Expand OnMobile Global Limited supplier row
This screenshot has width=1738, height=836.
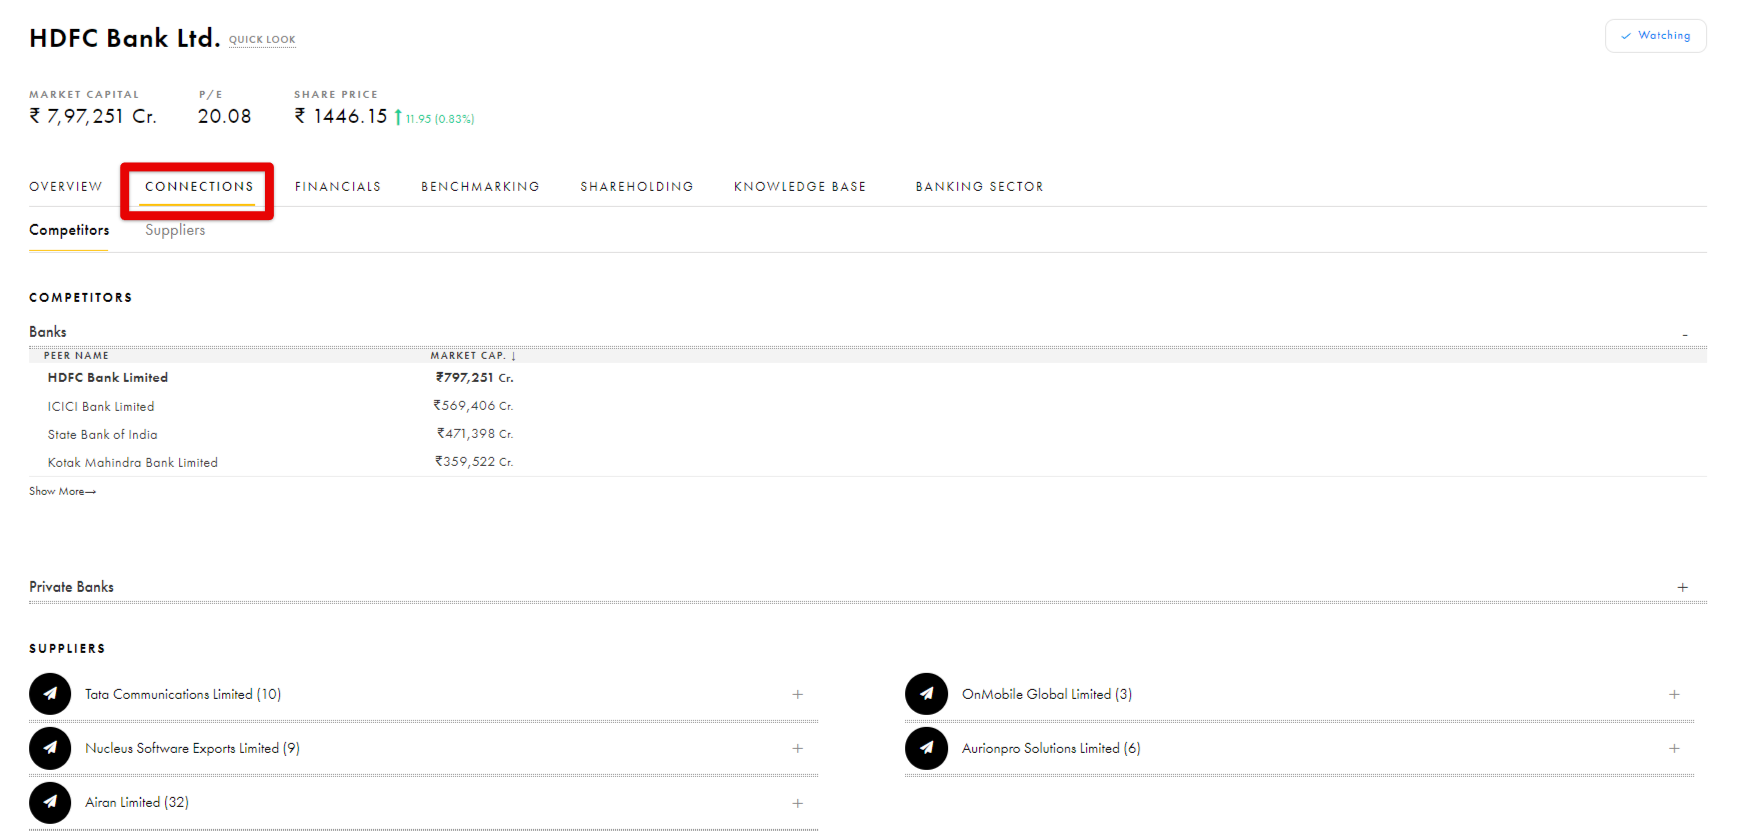[1674, 694]
